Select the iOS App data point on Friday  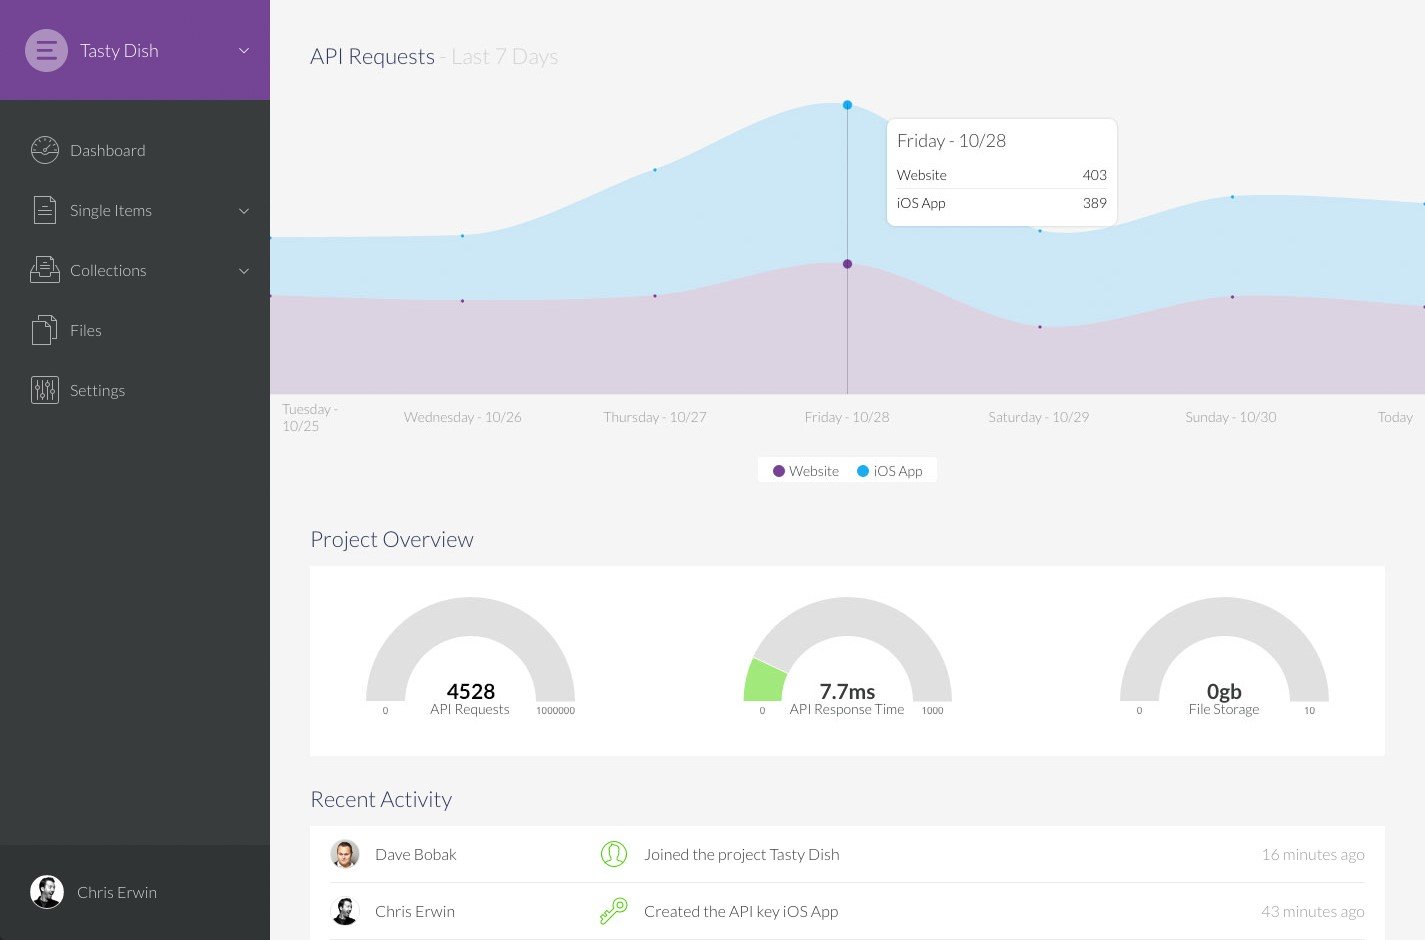tap(847, 105)
